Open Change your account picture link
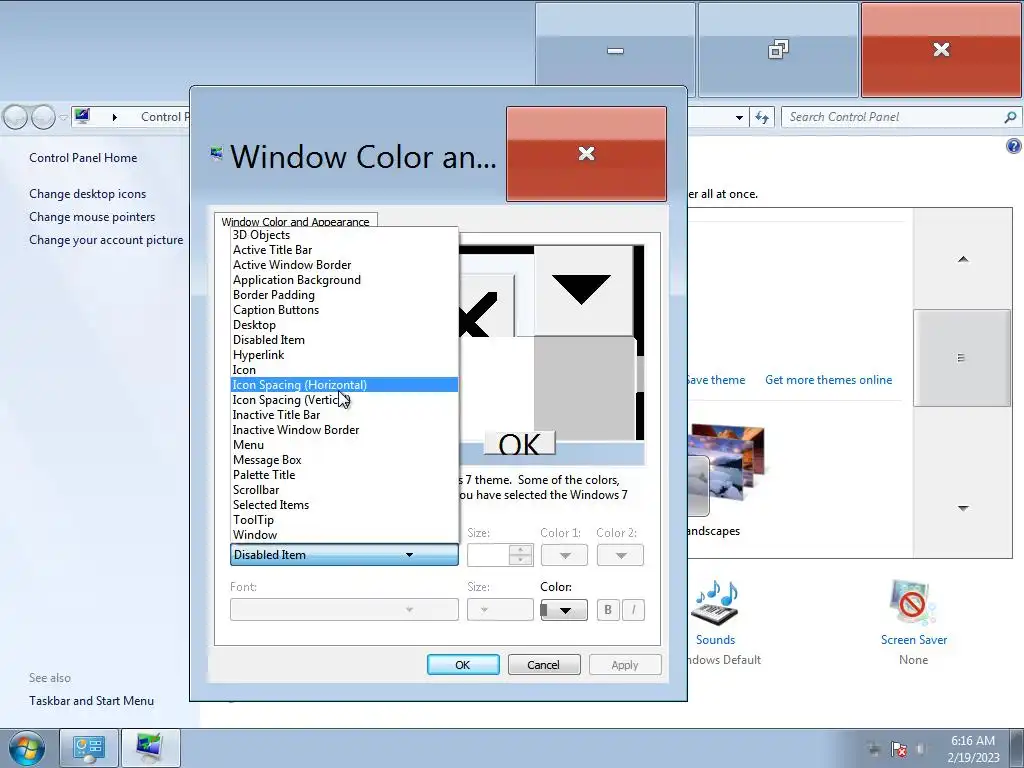 [x=106, y=240]
